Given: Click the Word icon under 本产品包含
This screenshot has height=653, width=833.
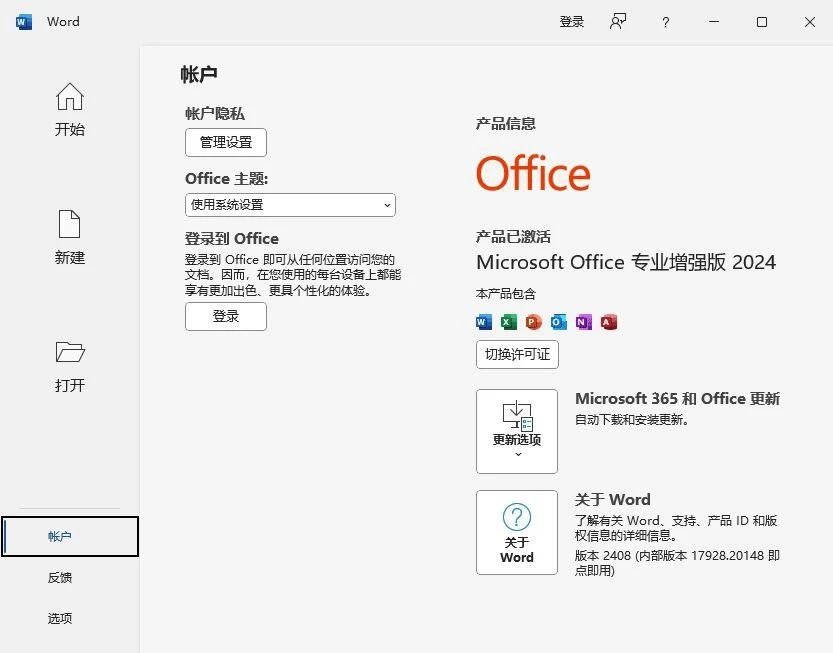Looking at the screenshot, I should [x=484, y=322].
